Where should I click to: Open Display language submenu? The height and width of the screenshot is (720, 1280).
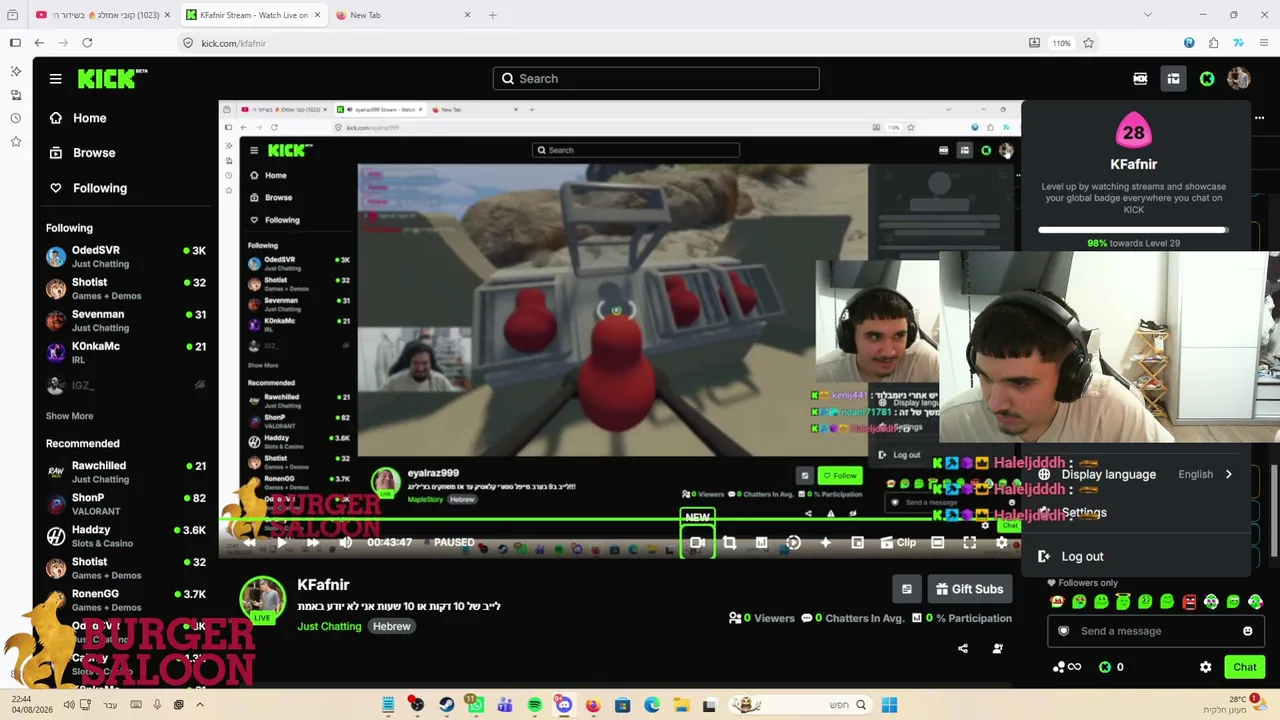(x=1135, y=474)
